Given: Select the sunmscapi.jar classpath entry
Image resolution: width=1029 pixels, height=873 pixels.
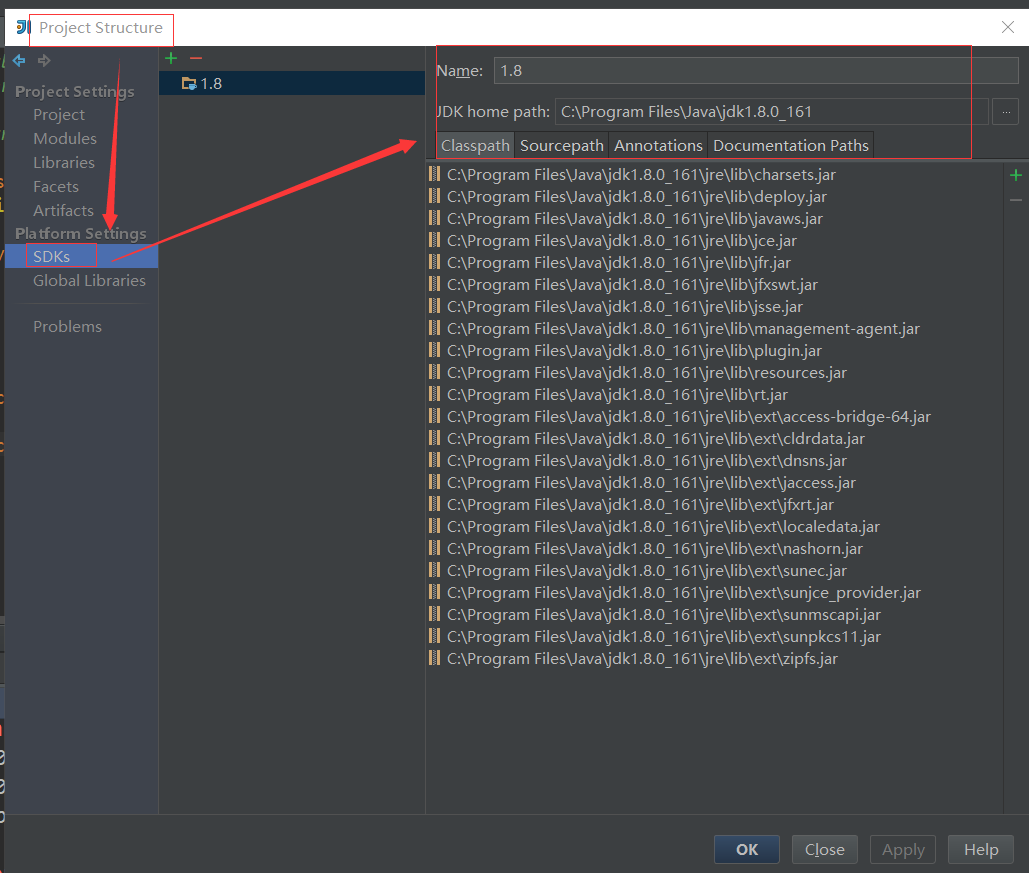Looking at the screenshot, I should [663, 614].
